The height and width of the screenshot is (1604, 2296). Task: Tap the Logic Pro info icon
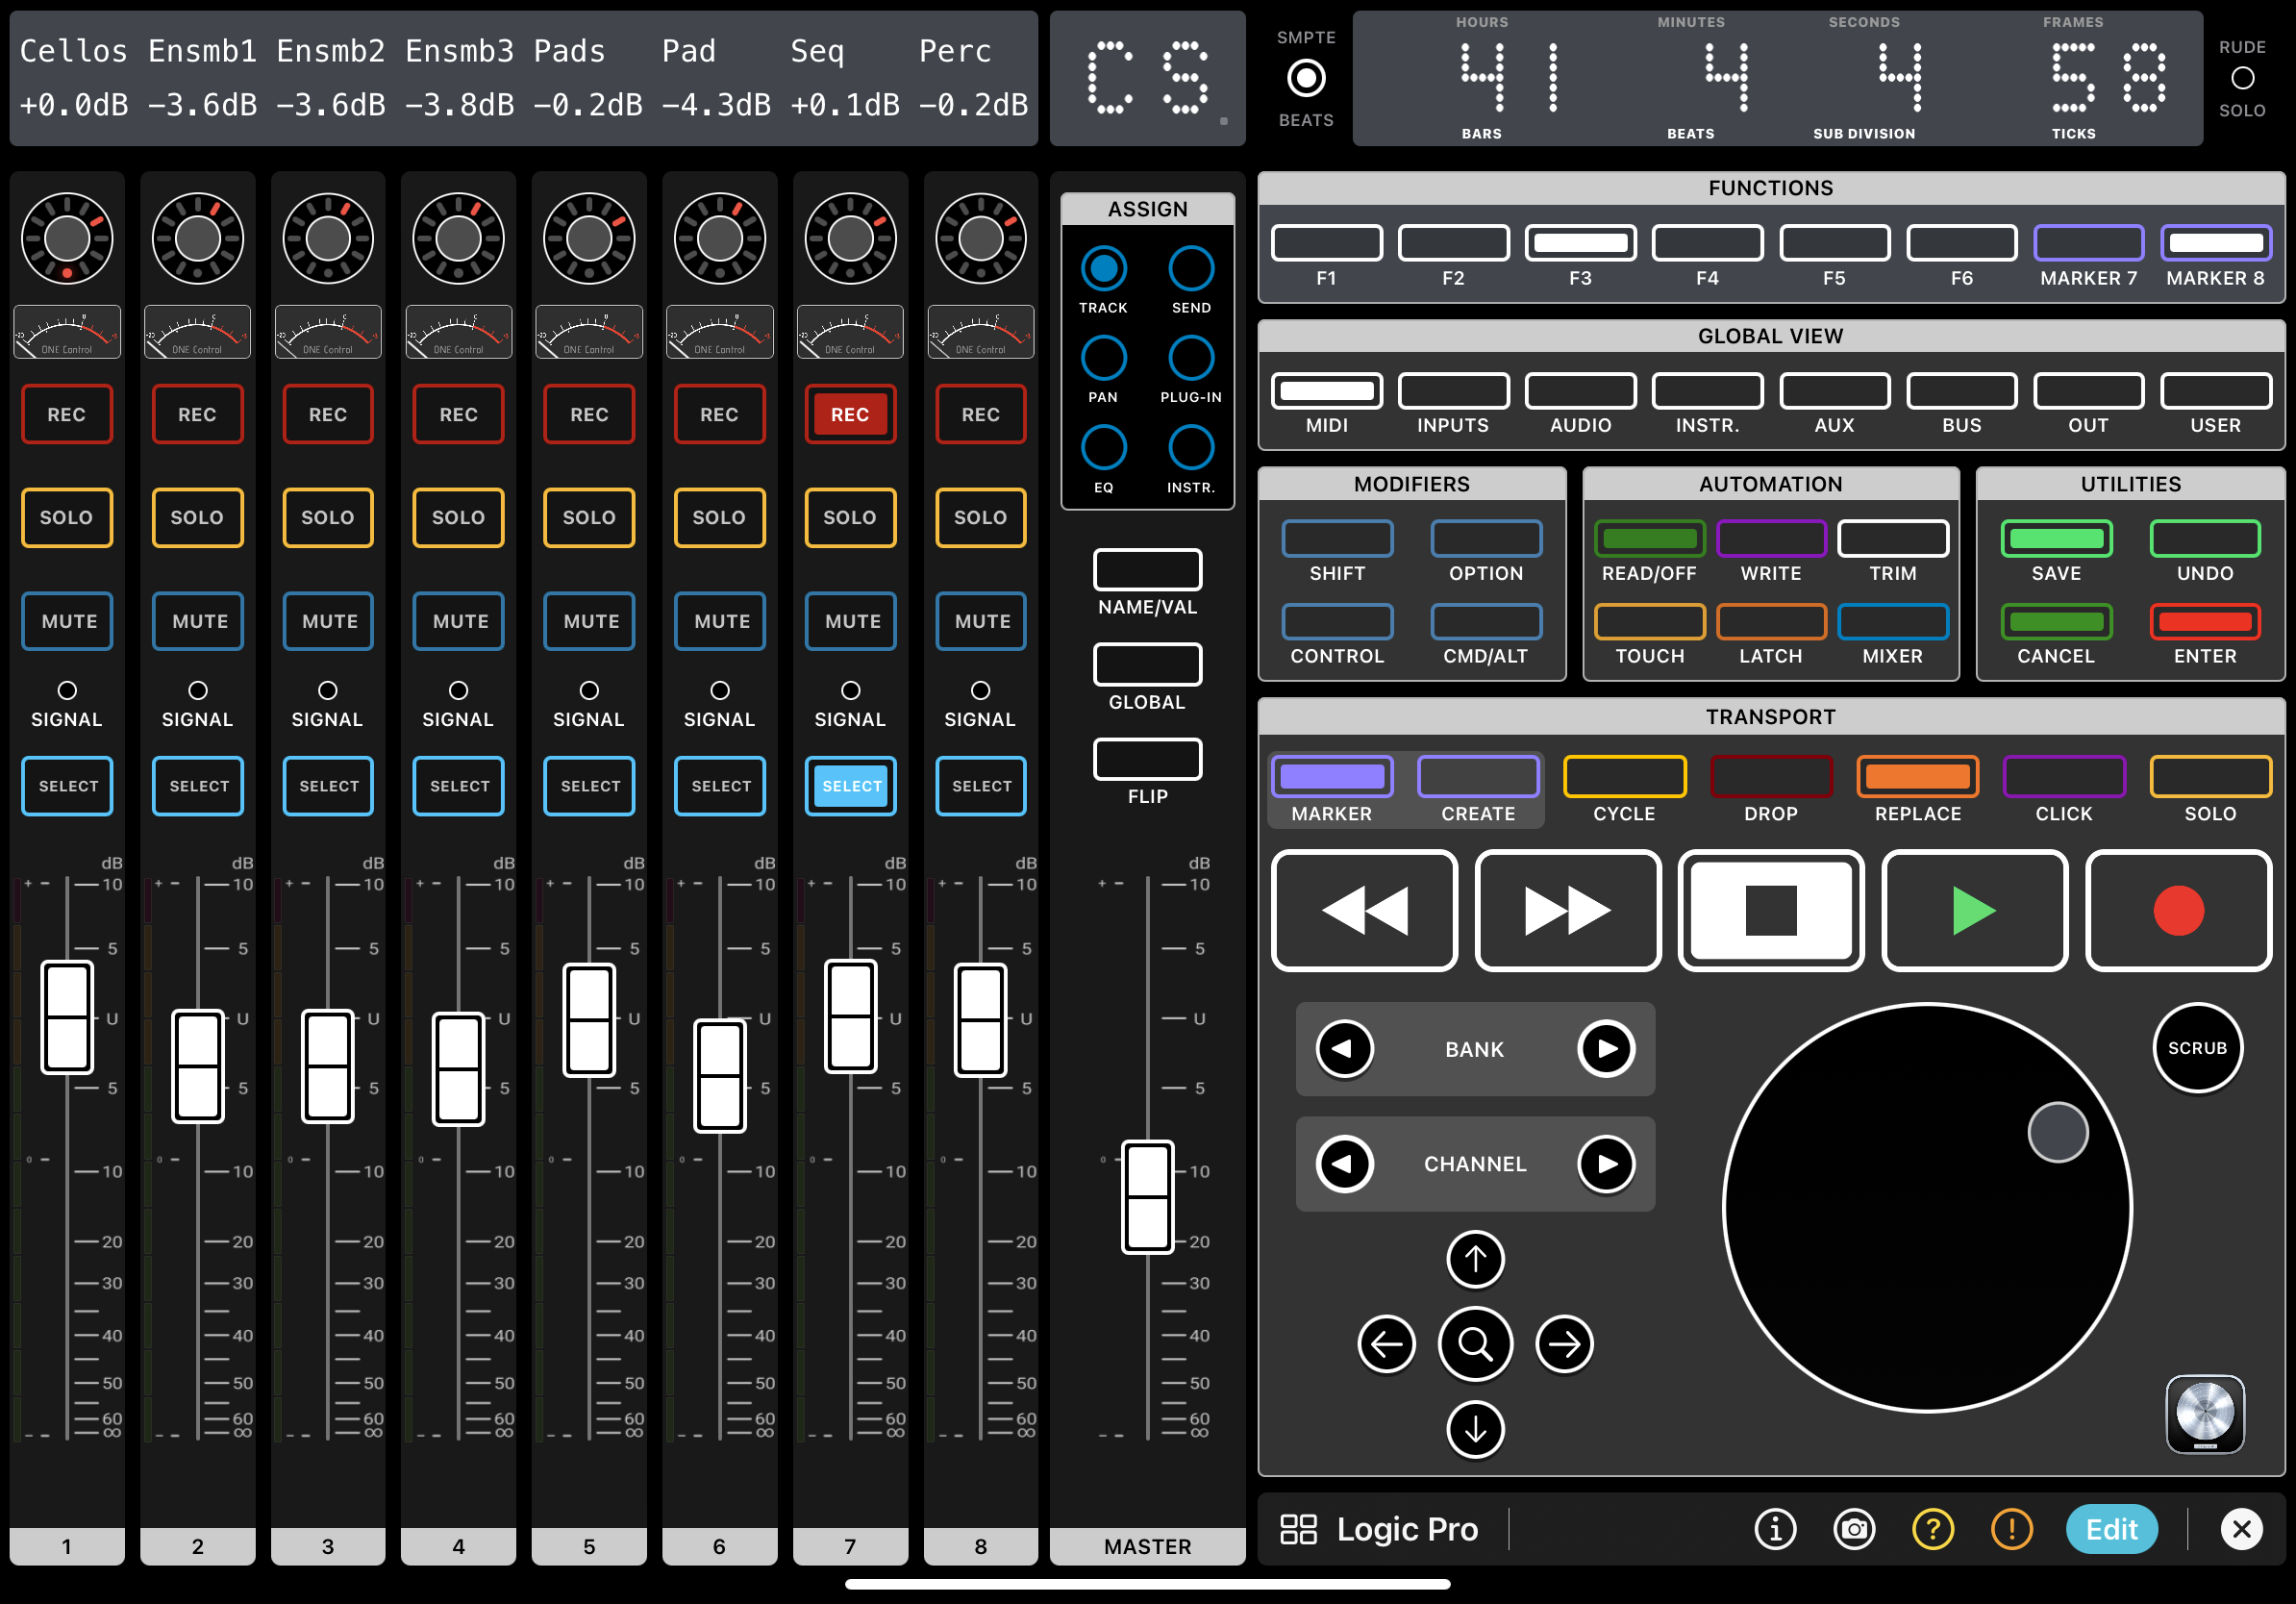(1775, 1529)
